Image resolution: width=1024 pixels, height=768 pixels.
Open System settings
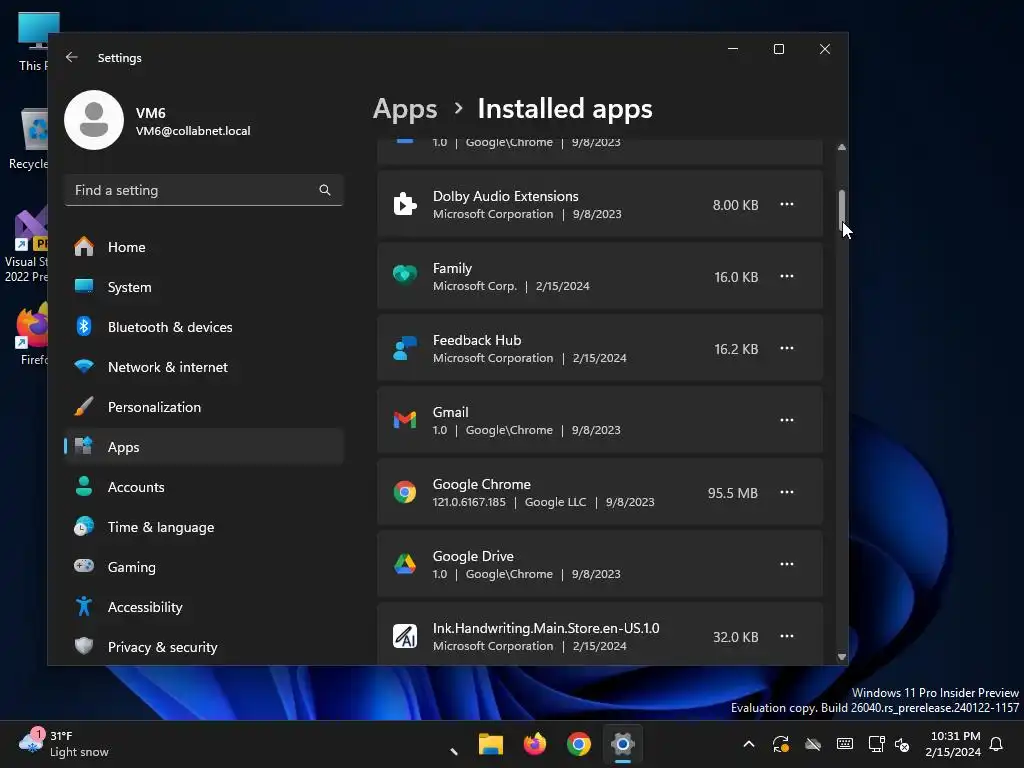[x=204, y=287]
